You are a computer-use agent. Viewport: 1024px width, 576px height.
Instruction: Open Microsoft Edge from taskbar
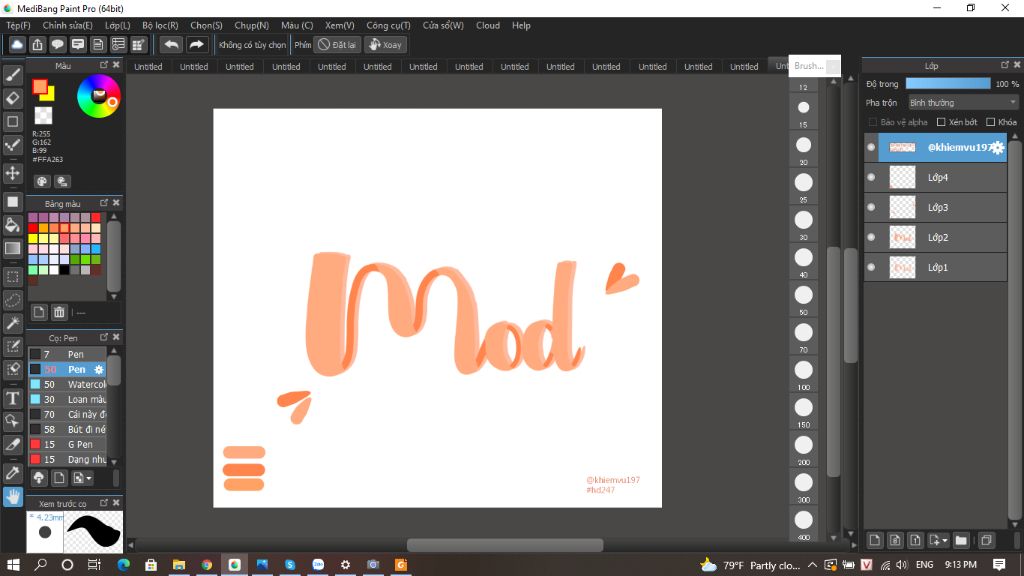[123, 564]
